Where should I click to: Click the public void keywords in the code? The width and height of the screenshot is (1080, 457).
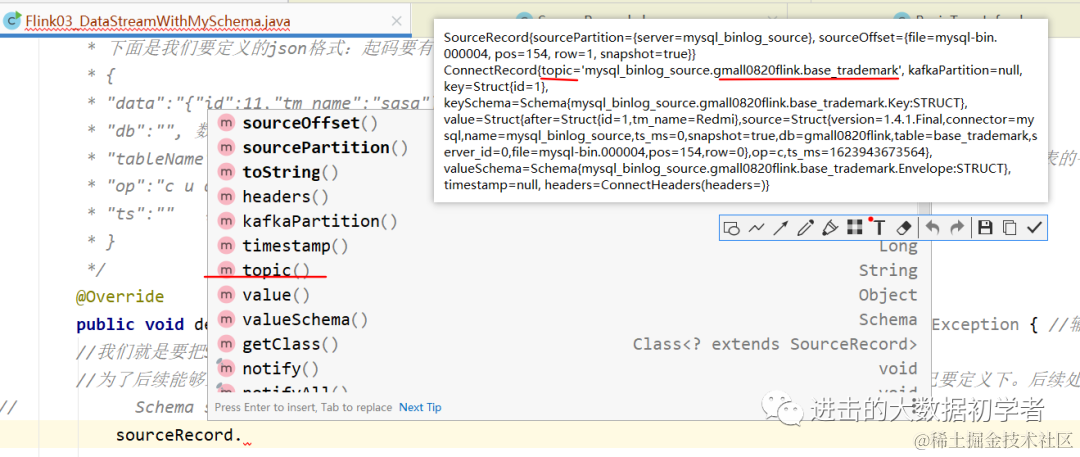[x=130, y=325]
